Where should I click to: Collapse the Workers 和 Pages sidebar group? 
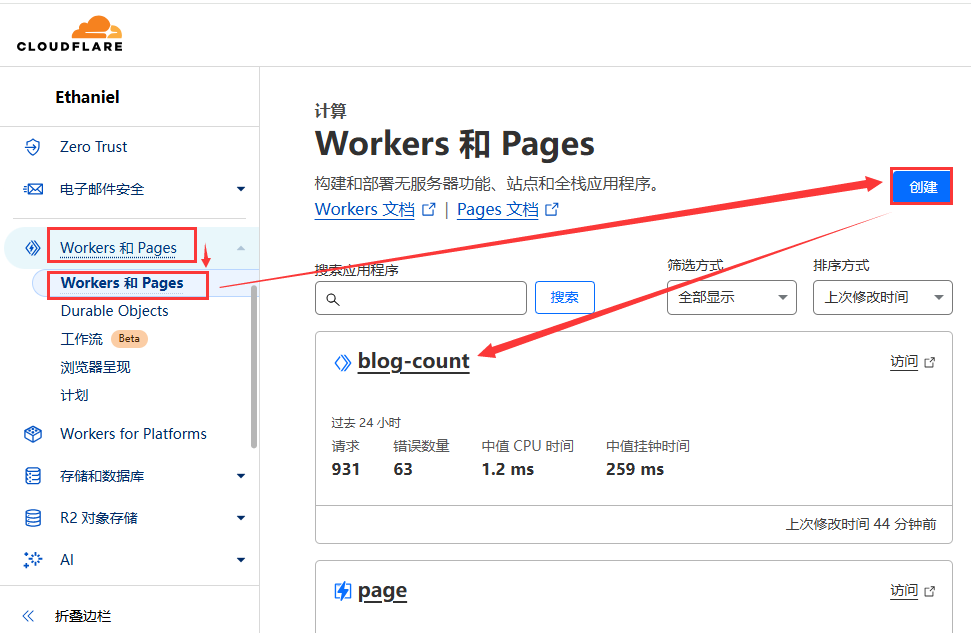tap(240, 248)
